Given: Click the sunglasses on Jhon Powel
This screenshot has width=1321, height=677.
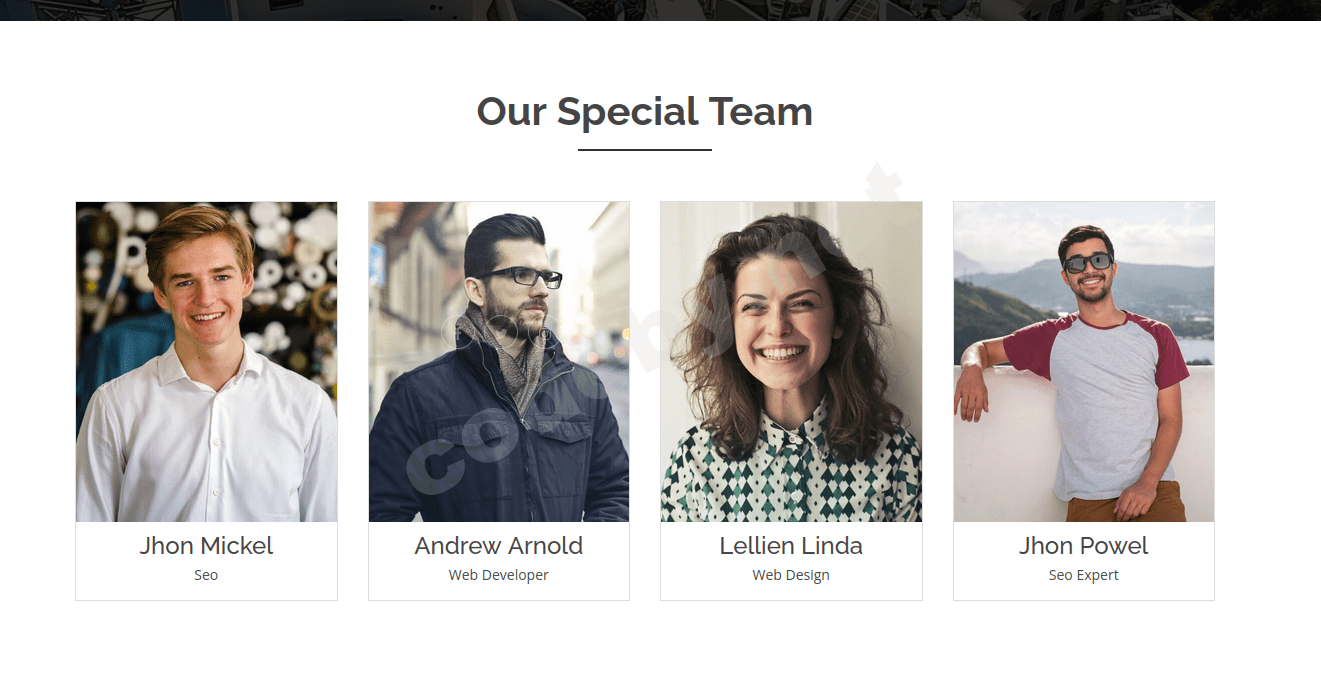Looking at the screenshot, I should coord(1087,263).
